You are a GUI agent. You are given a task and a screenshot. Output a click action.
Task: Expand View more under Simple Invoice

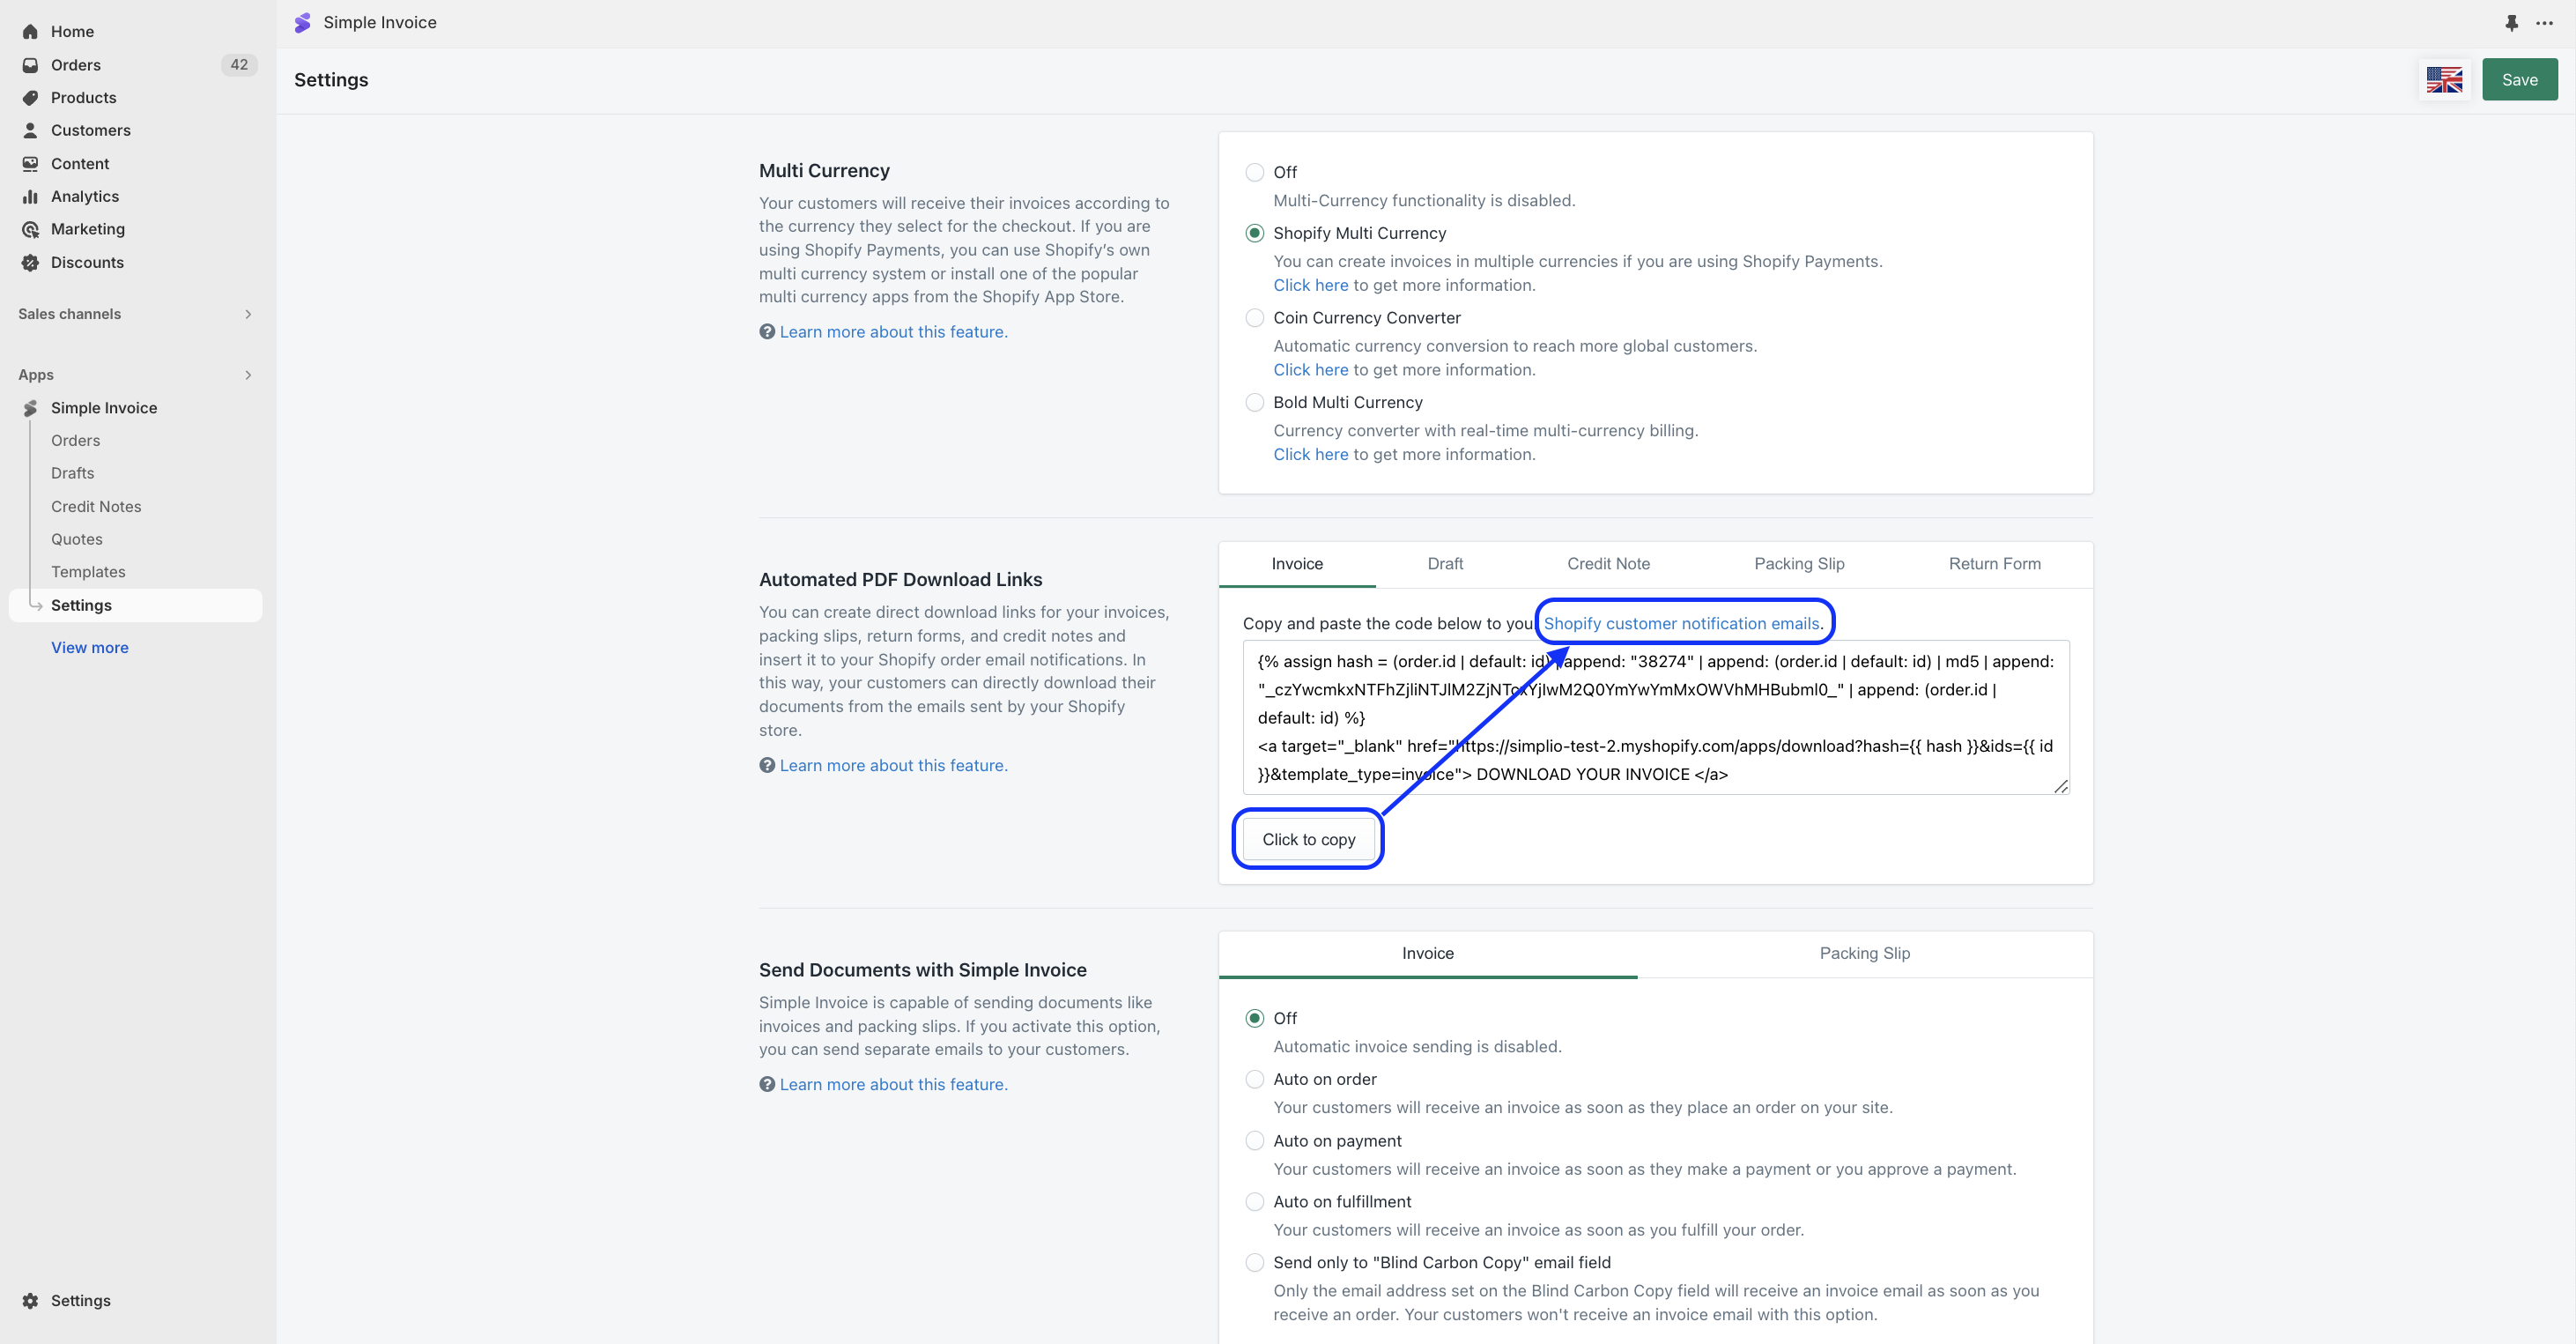tap(90, 648)
